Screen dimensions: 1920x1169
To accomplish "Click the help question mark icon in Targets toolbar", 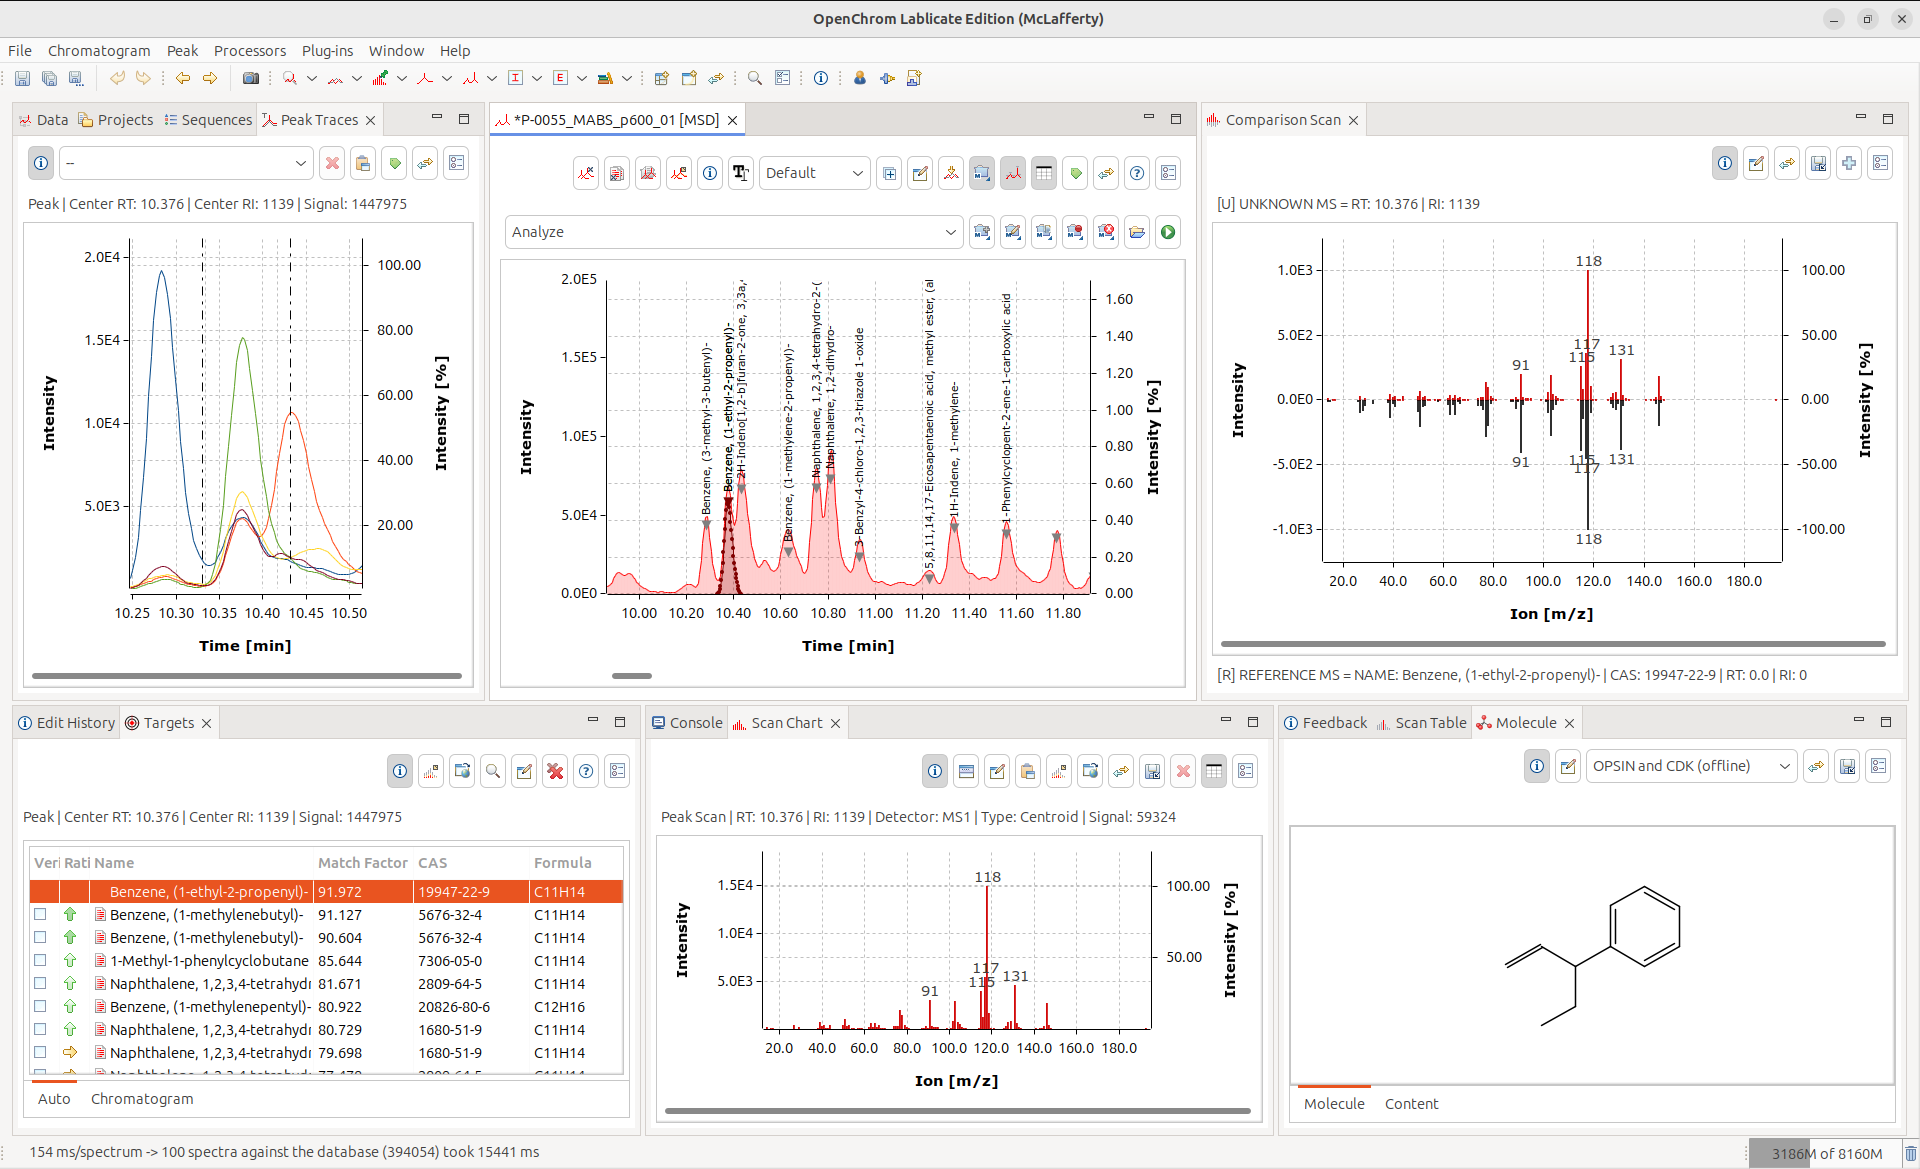I will (x=586, y=771).
